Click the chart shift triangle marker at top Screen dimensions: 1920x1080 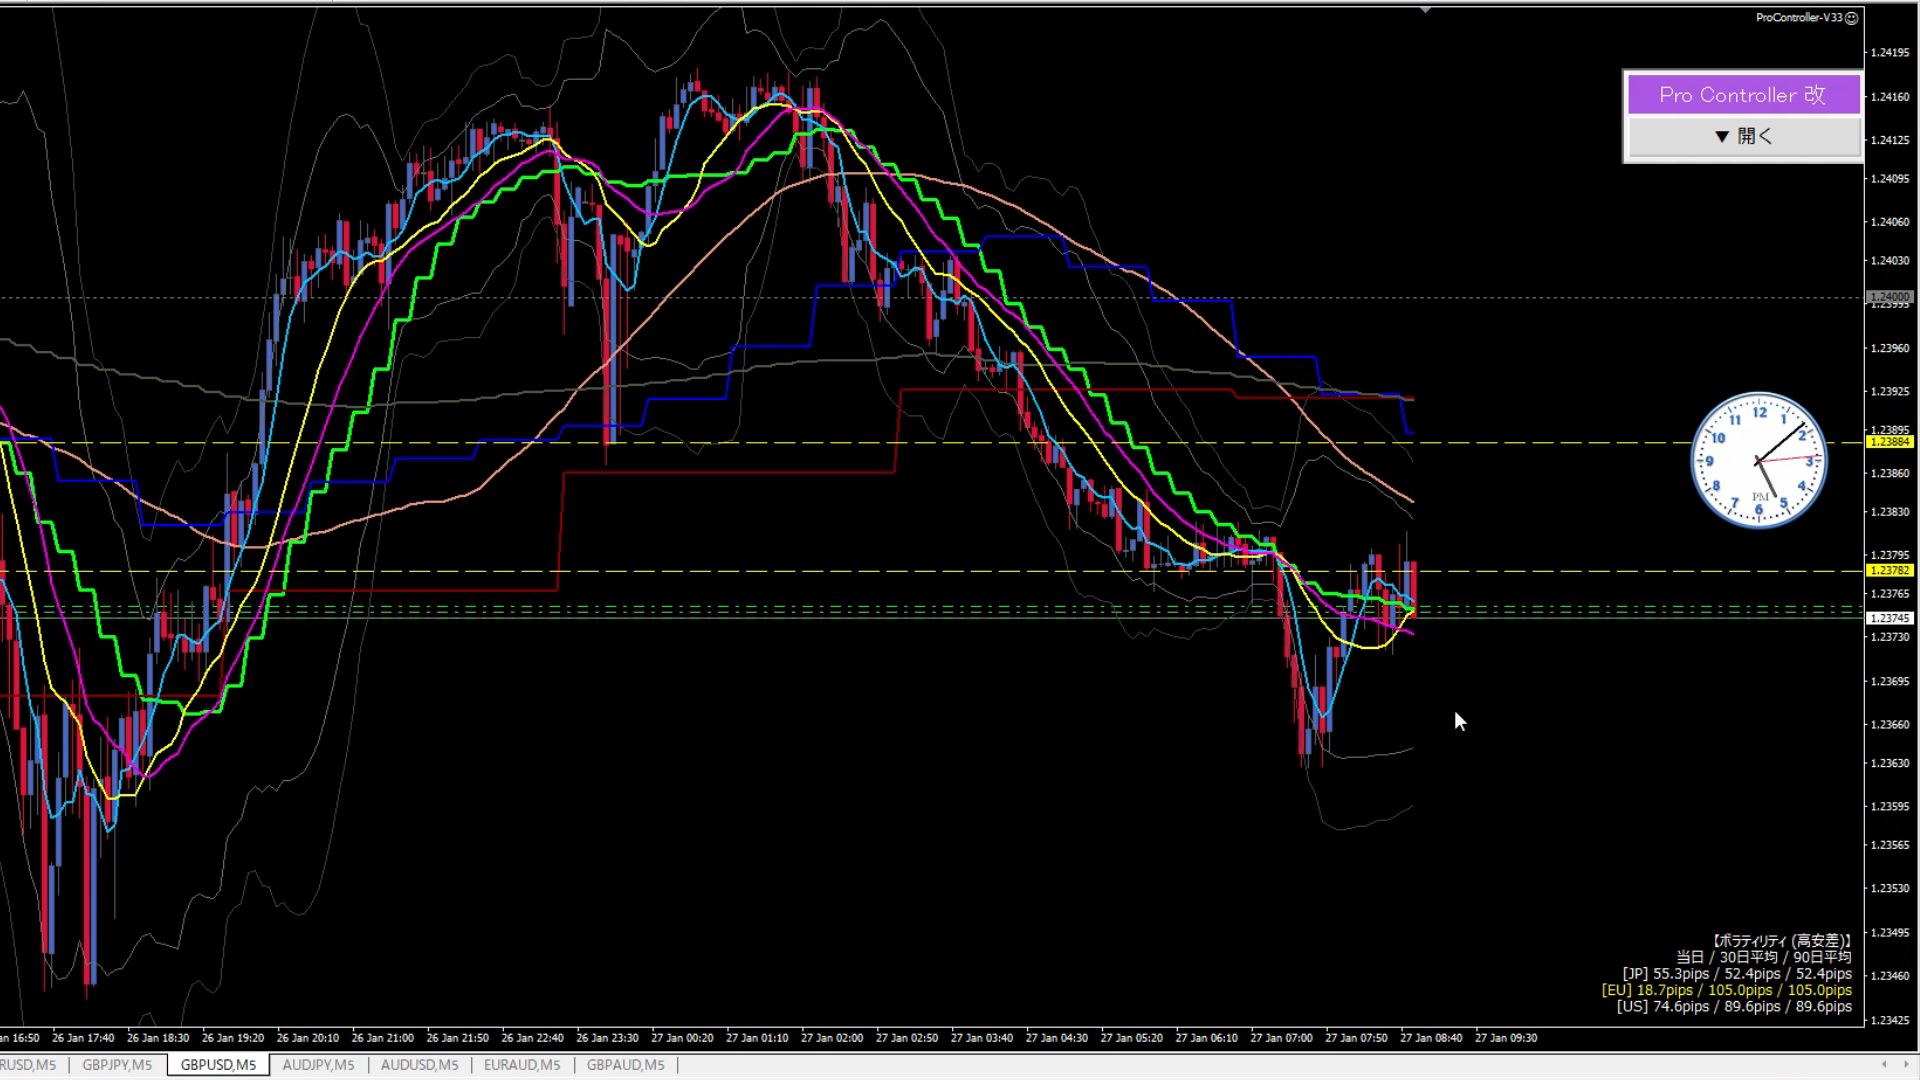point(1425,9)
